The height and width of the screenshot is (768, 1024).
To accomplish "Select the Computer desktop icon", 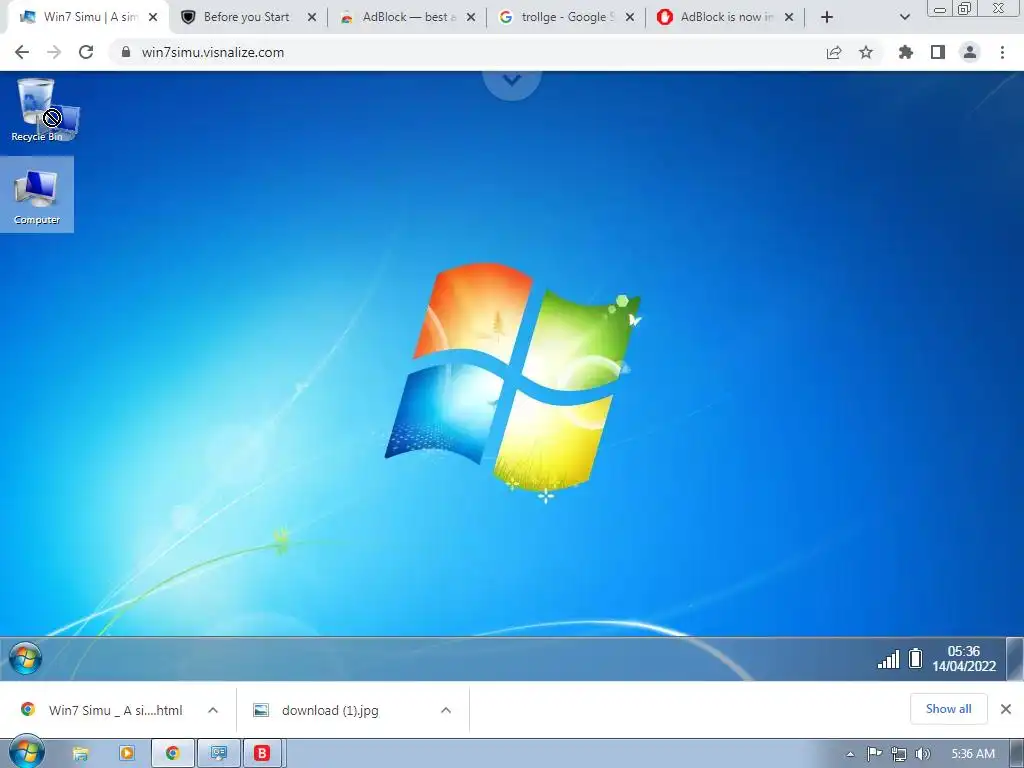I will [x=37, y=195].
